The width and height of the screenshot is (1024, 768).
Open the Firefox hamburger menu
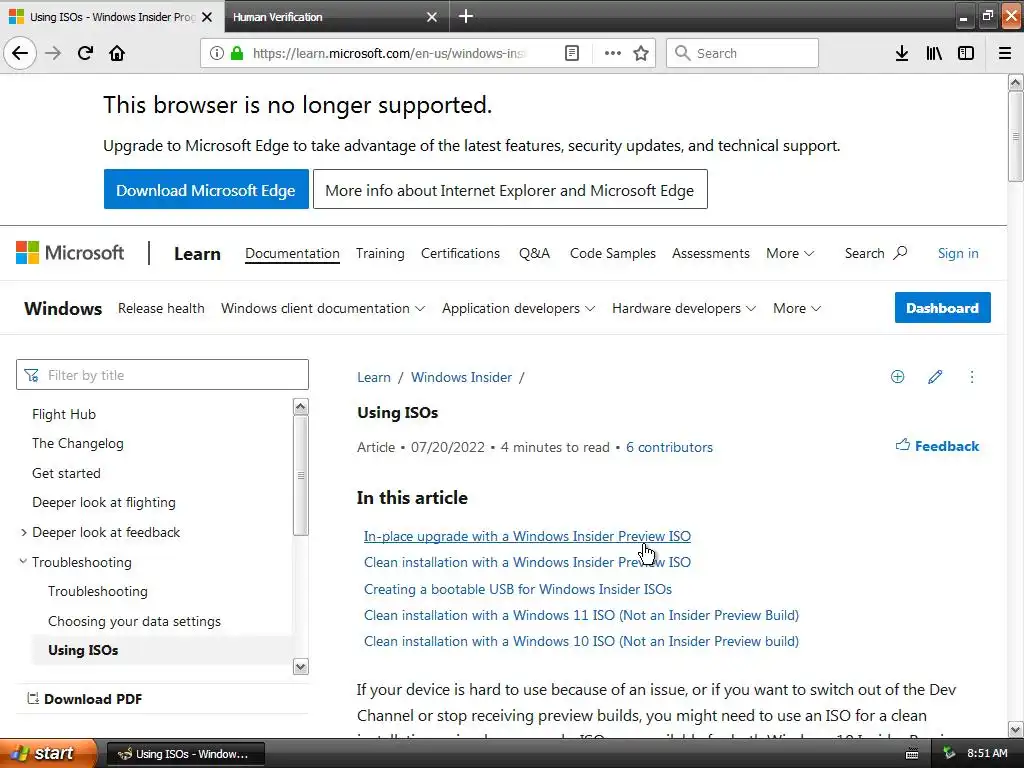[1005, 53]
